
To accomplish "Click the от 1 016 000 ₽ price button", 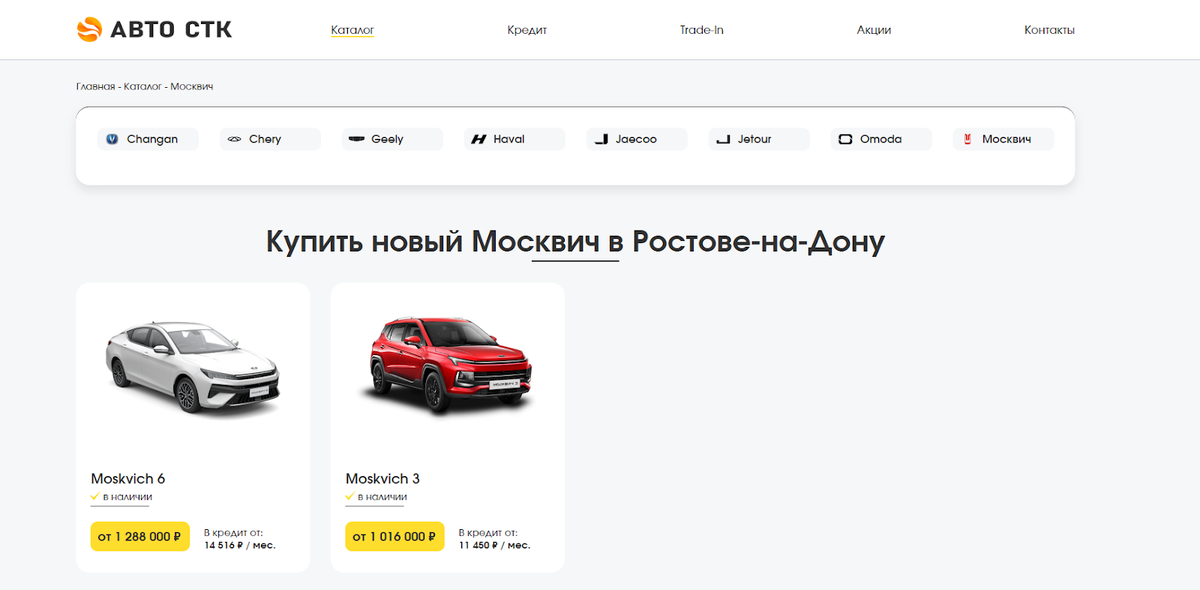I will point(395,537).
